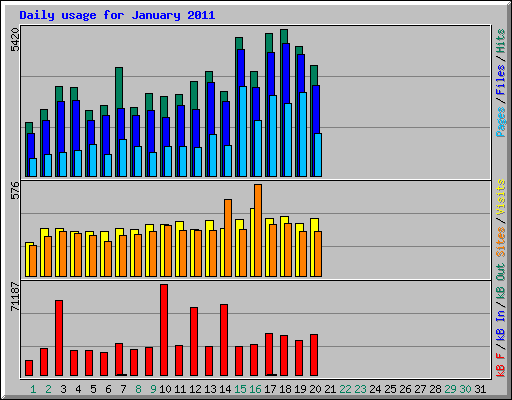
Task: Click day 7 on the x-axis
Action: (x=123, y=389)
